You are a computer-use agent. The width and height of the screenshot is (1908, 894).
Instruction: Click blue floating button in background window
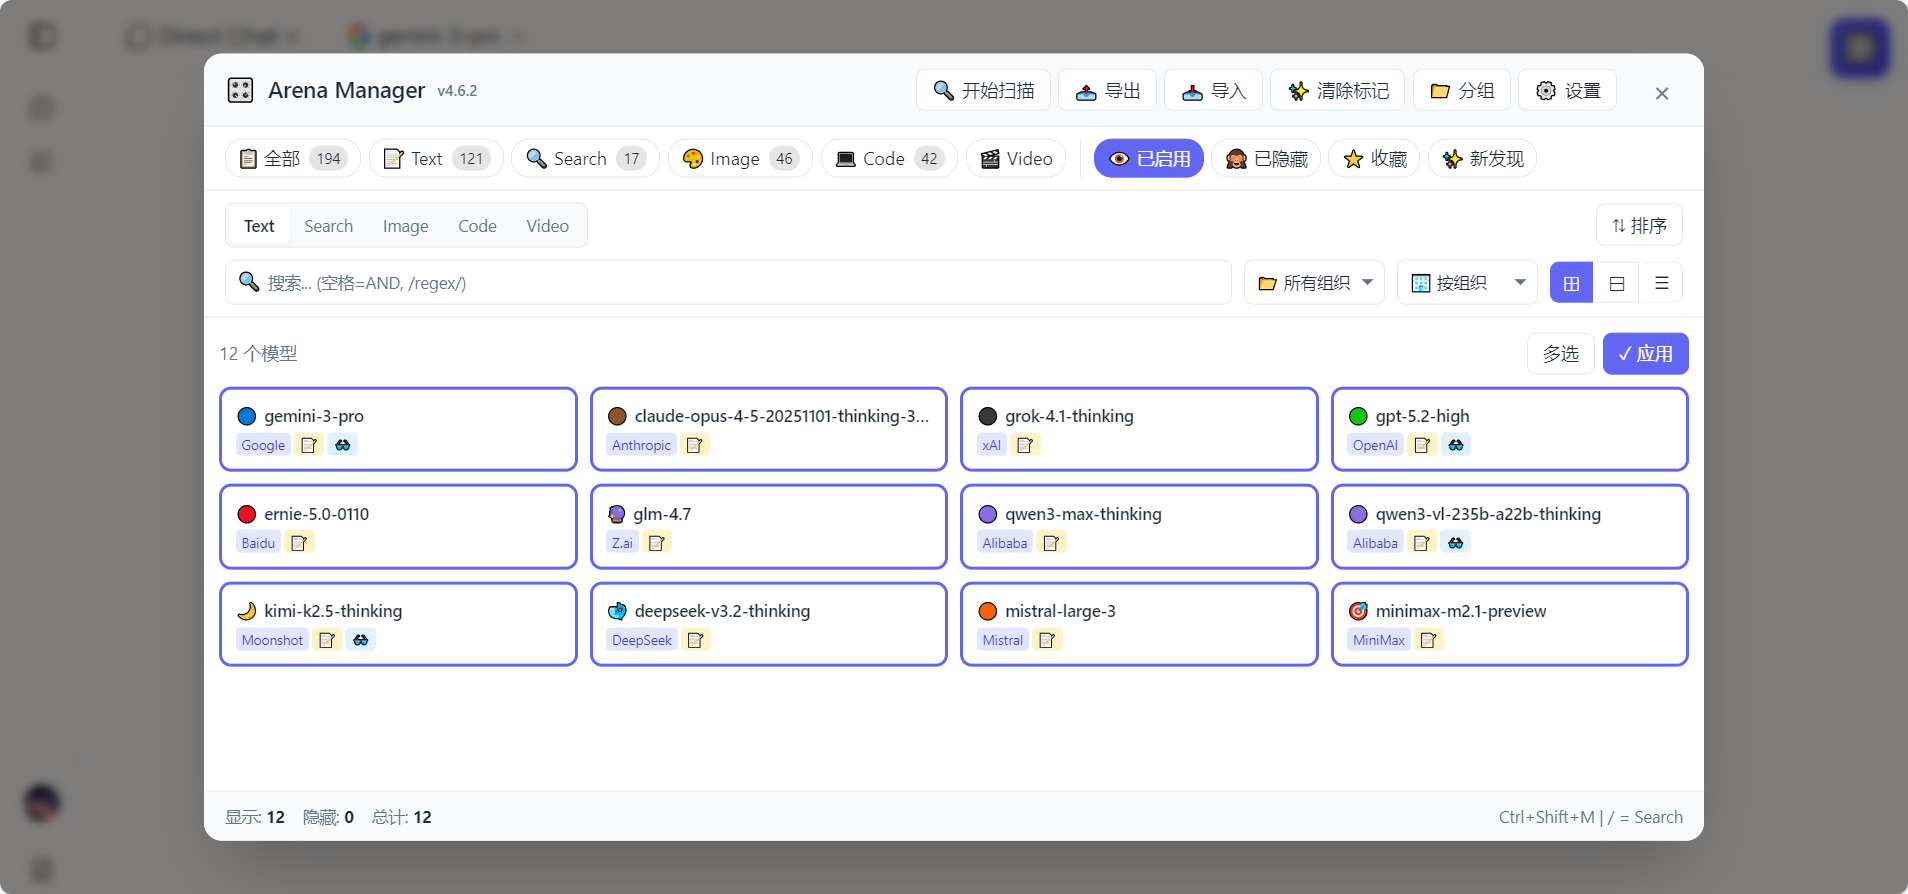1859,48
